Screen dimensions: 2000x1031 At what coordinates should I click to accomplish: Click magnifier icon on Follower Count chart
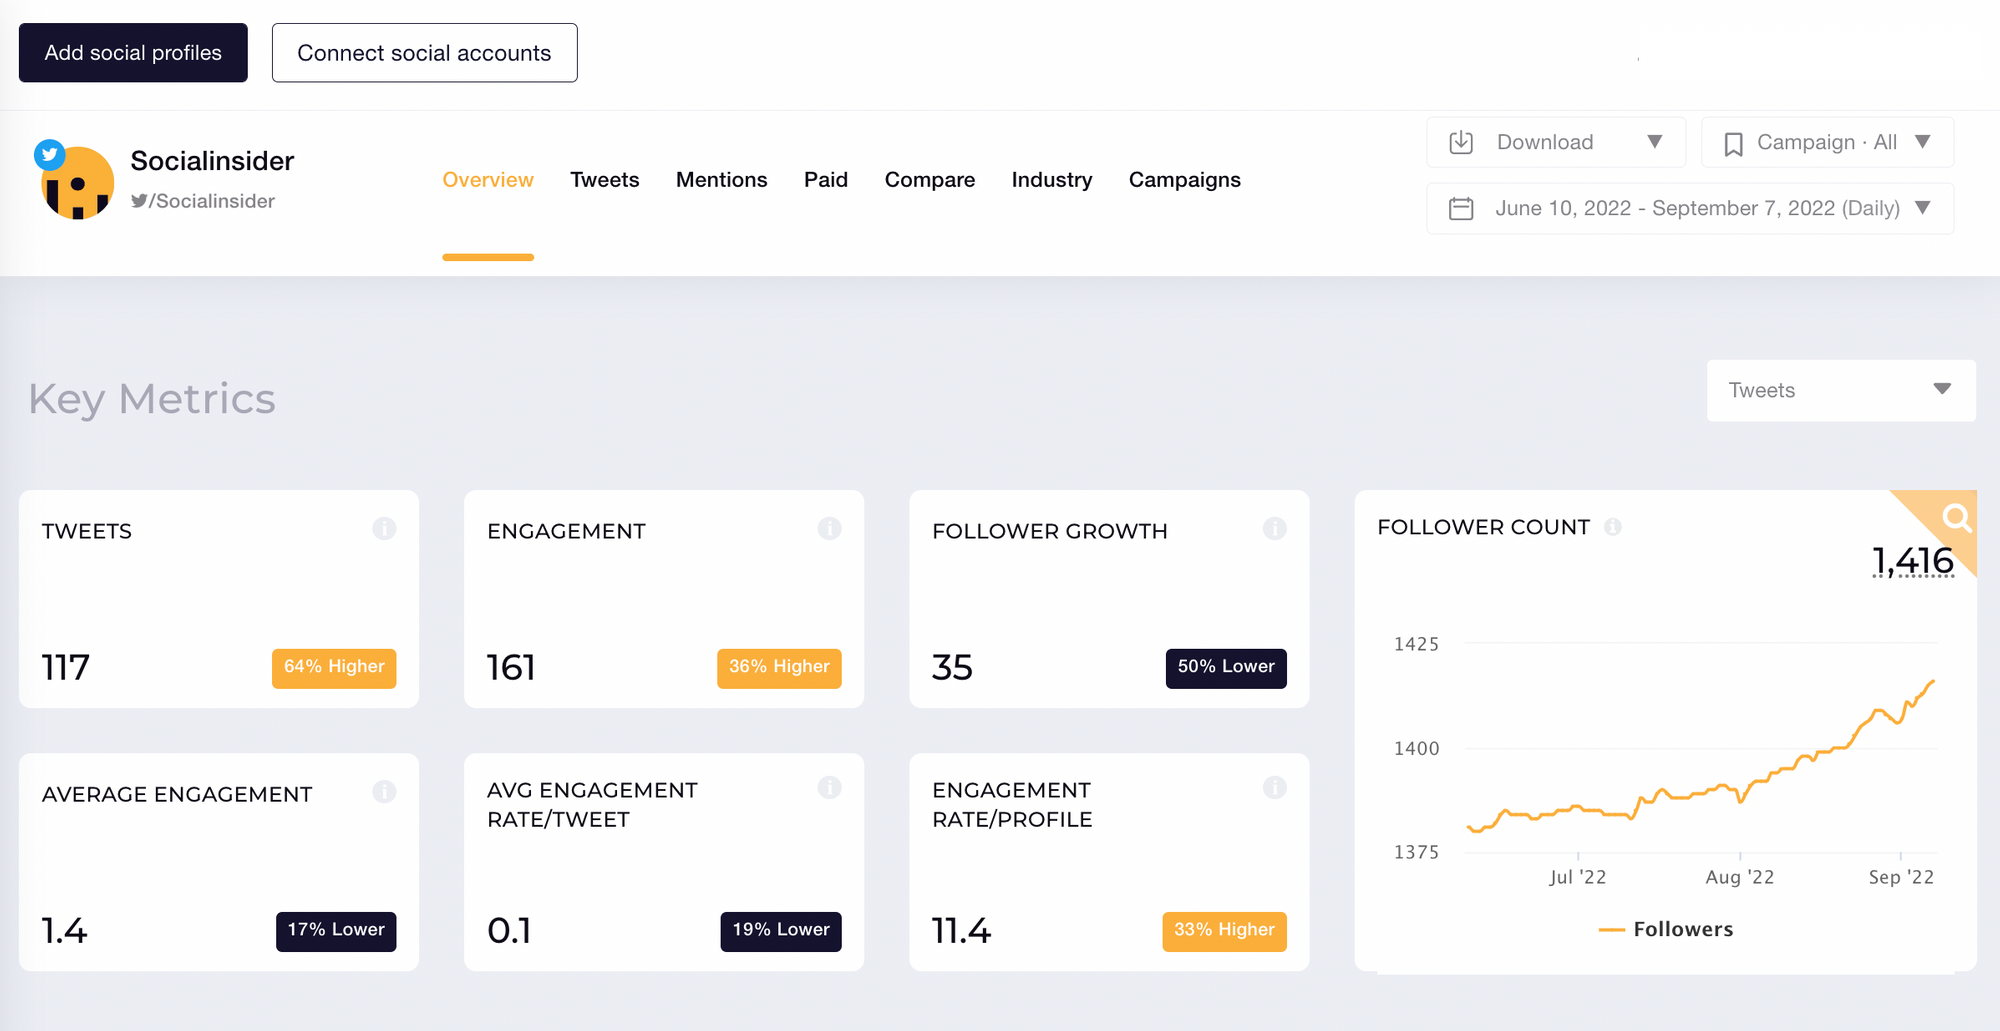pos(1956,517)
